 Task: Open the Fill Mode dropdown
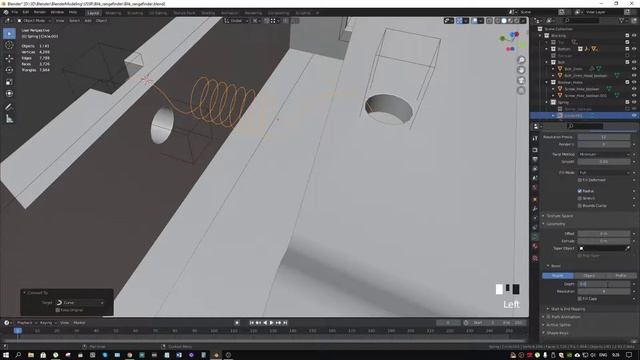(604, 173)
